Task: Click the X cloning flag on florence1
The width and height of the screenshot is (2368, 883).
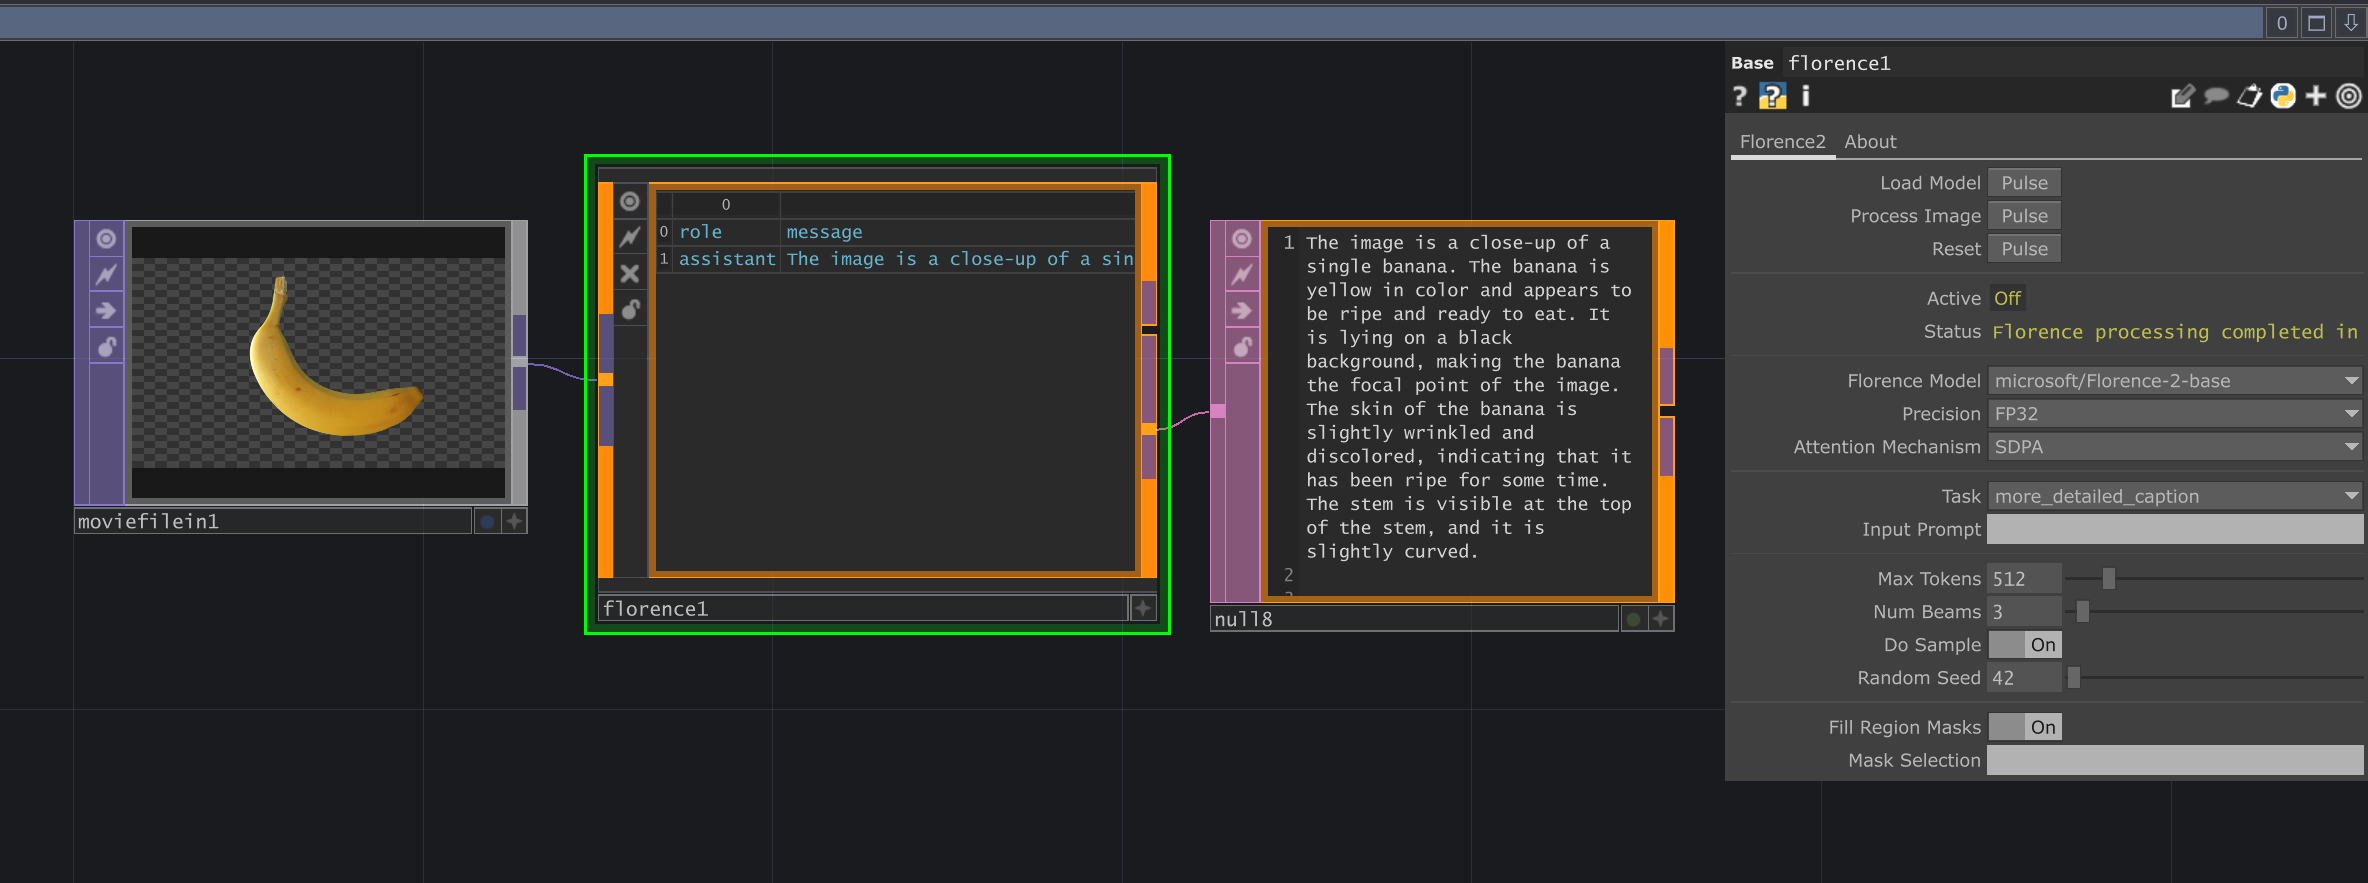Action: 629,273
